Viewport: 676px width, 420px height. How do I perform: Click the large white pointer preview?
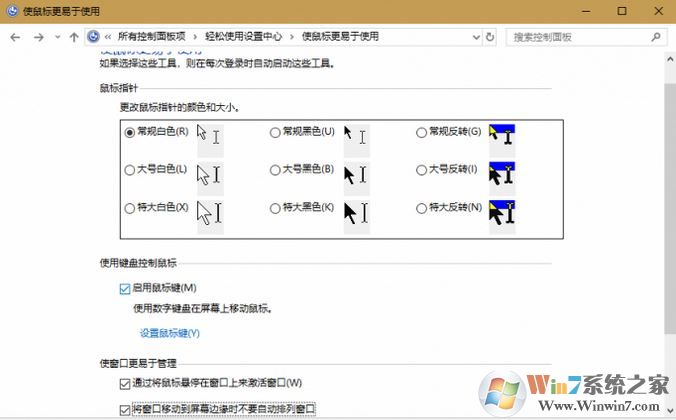[210, 179]
